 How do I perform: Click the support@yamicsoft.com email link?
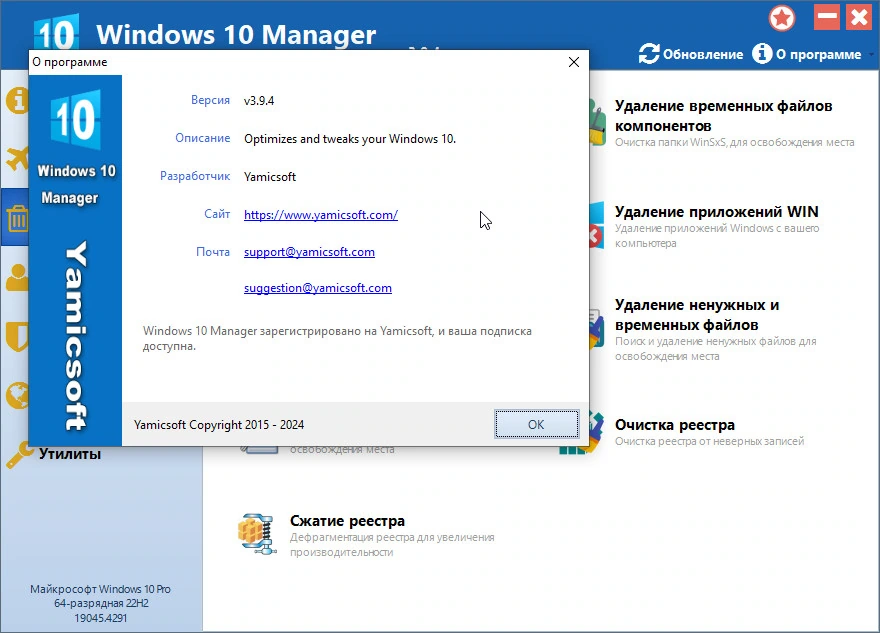[x=309, y=252]
